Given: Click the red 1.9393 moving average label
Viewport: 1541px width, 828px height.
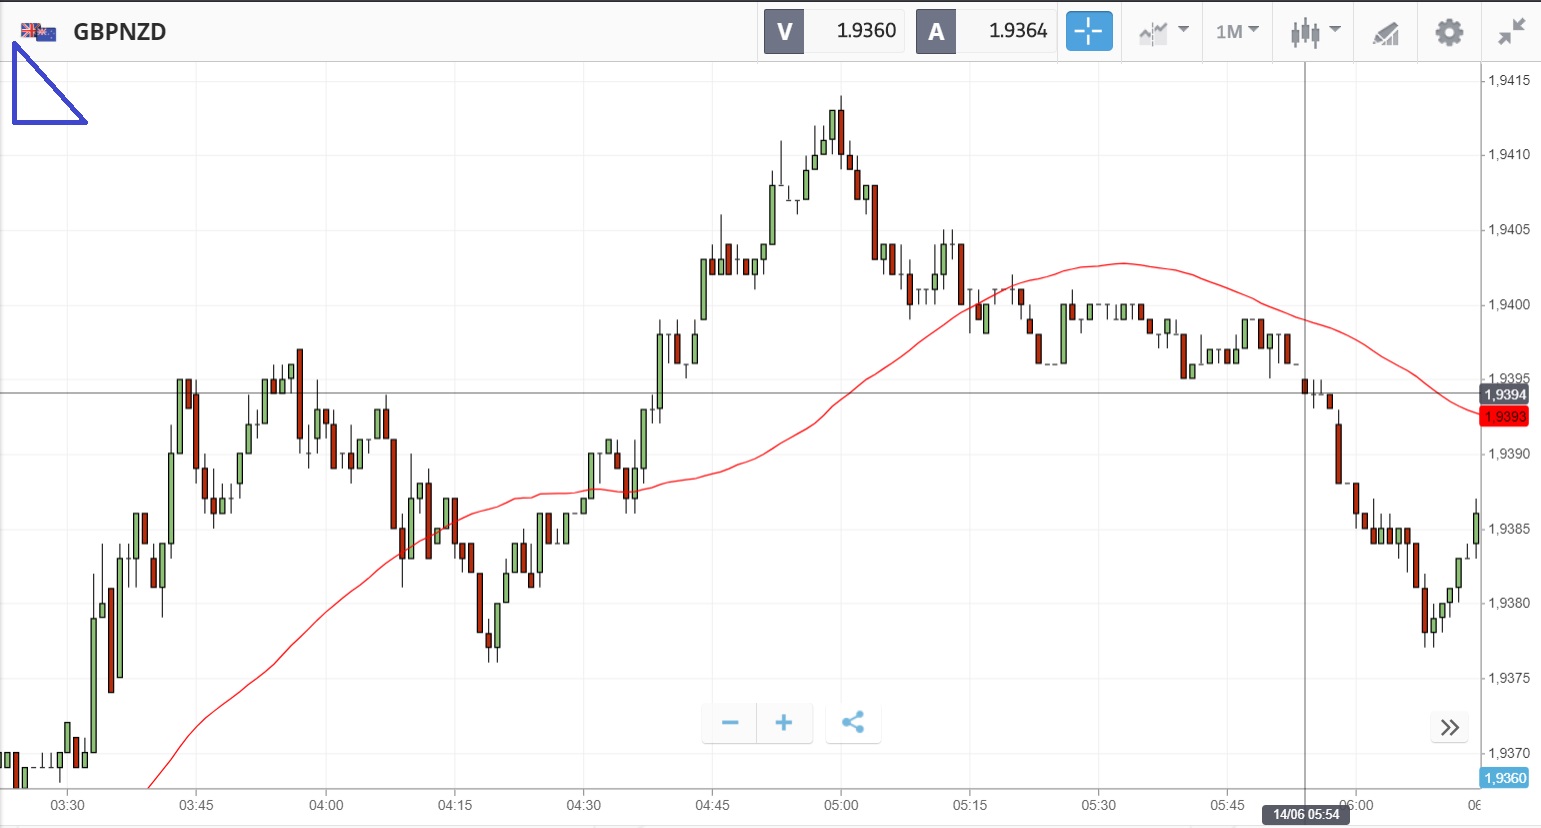Looking at the screenshot, I should coord(1505,416).
